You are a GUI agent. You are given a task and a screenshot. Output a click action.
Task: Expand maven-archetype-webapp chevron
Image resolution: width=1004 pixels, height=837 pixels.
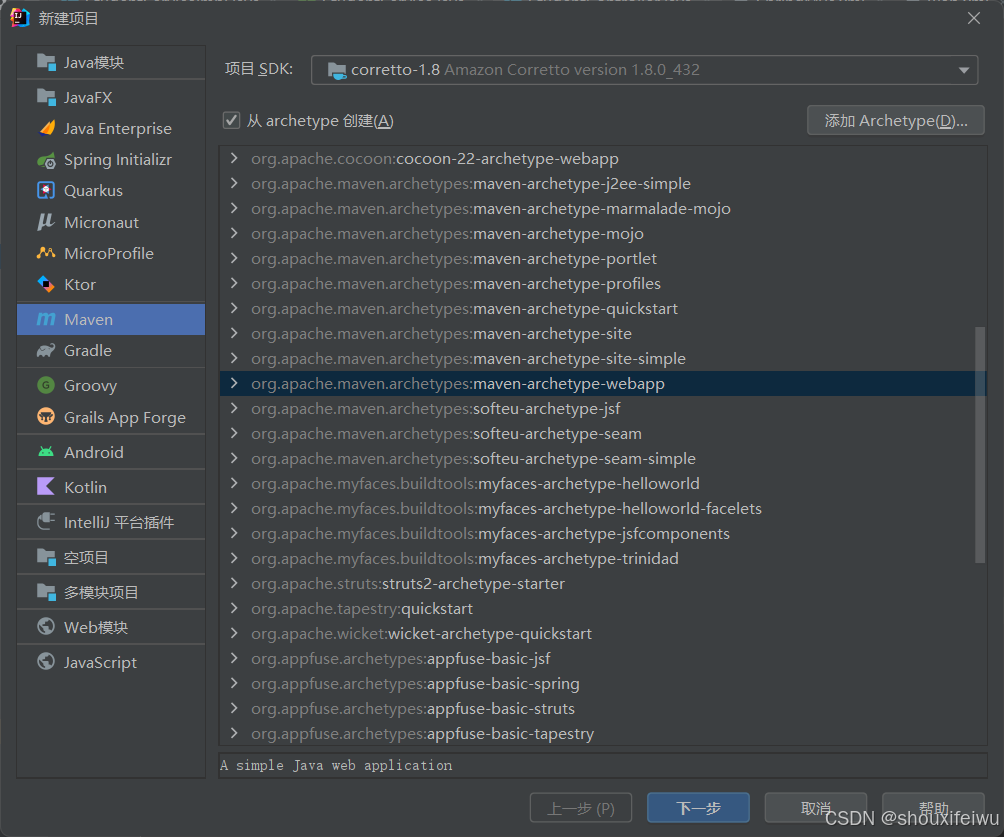coord(234,383)
